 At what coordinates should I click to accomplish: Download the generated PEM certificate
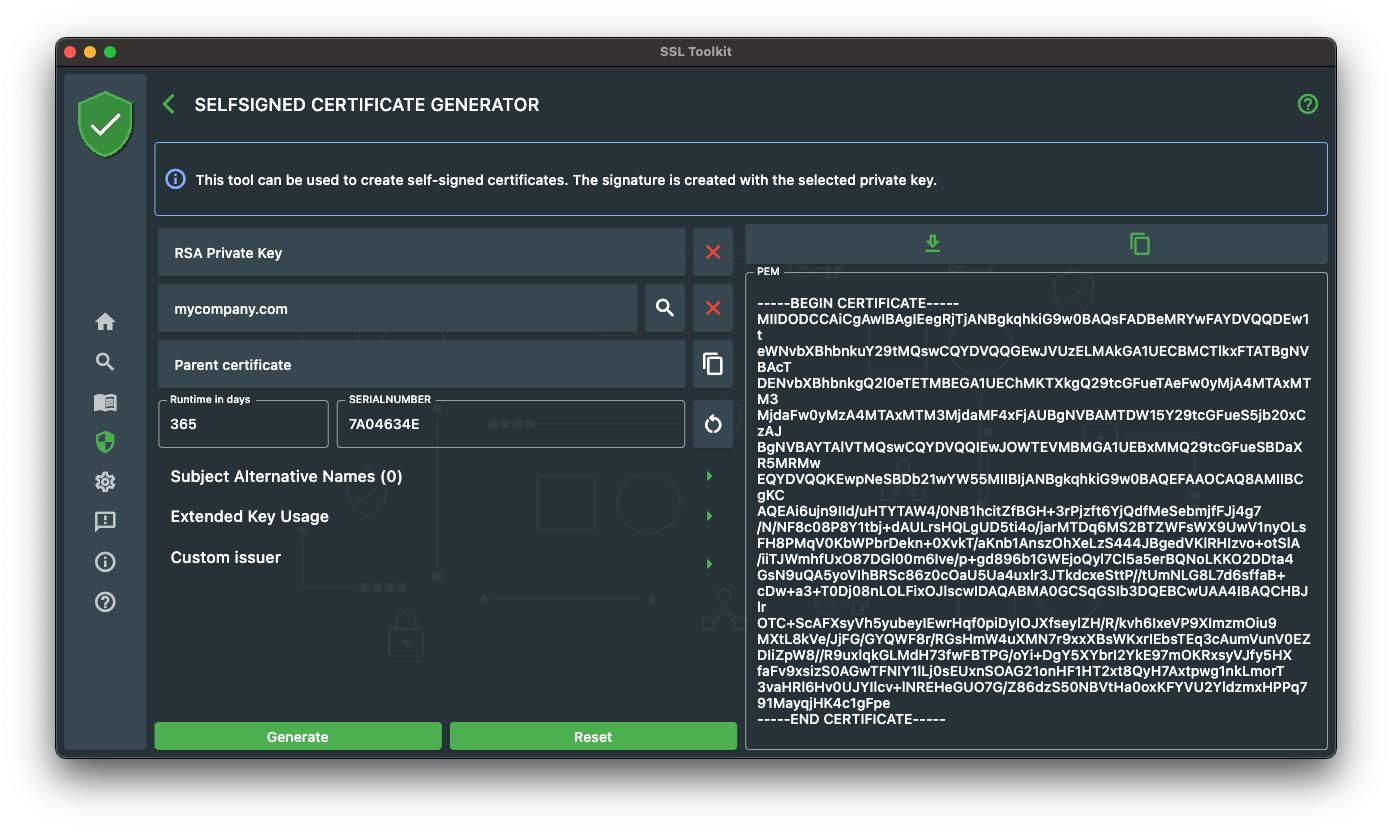(x=932, y=244)
